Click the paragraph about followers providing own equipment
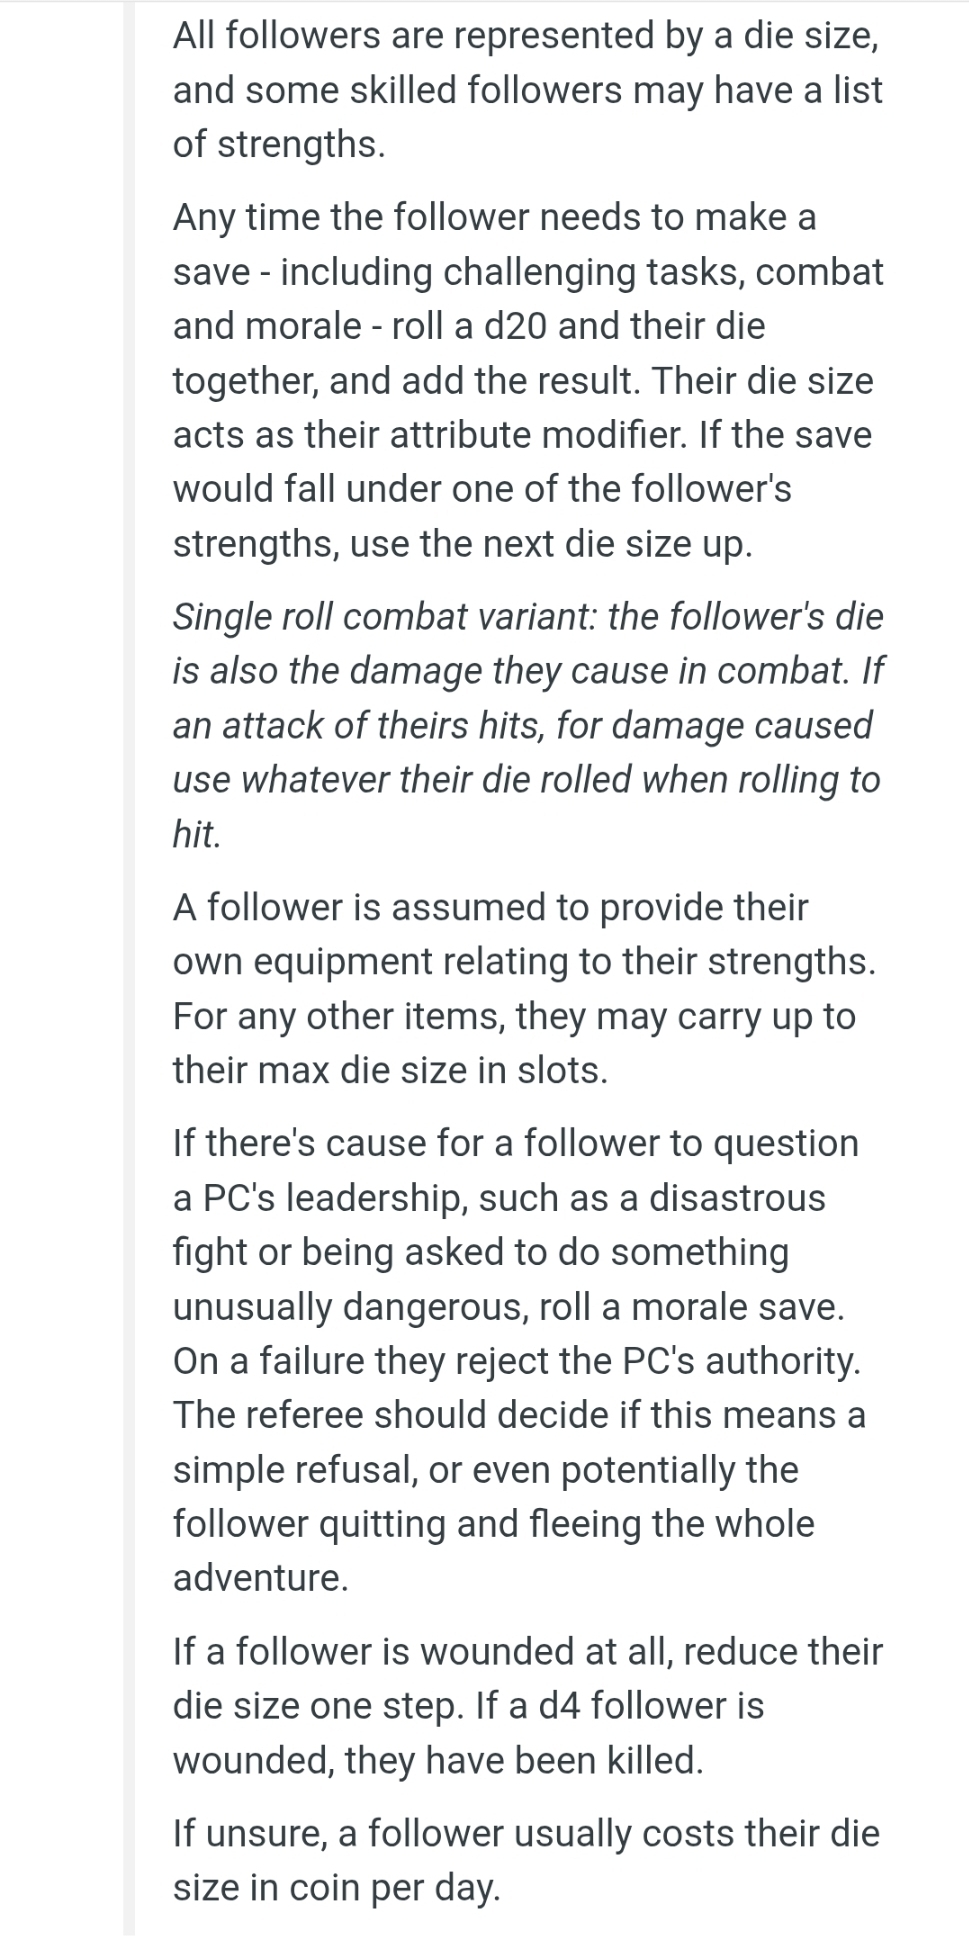 pos(523,988)
